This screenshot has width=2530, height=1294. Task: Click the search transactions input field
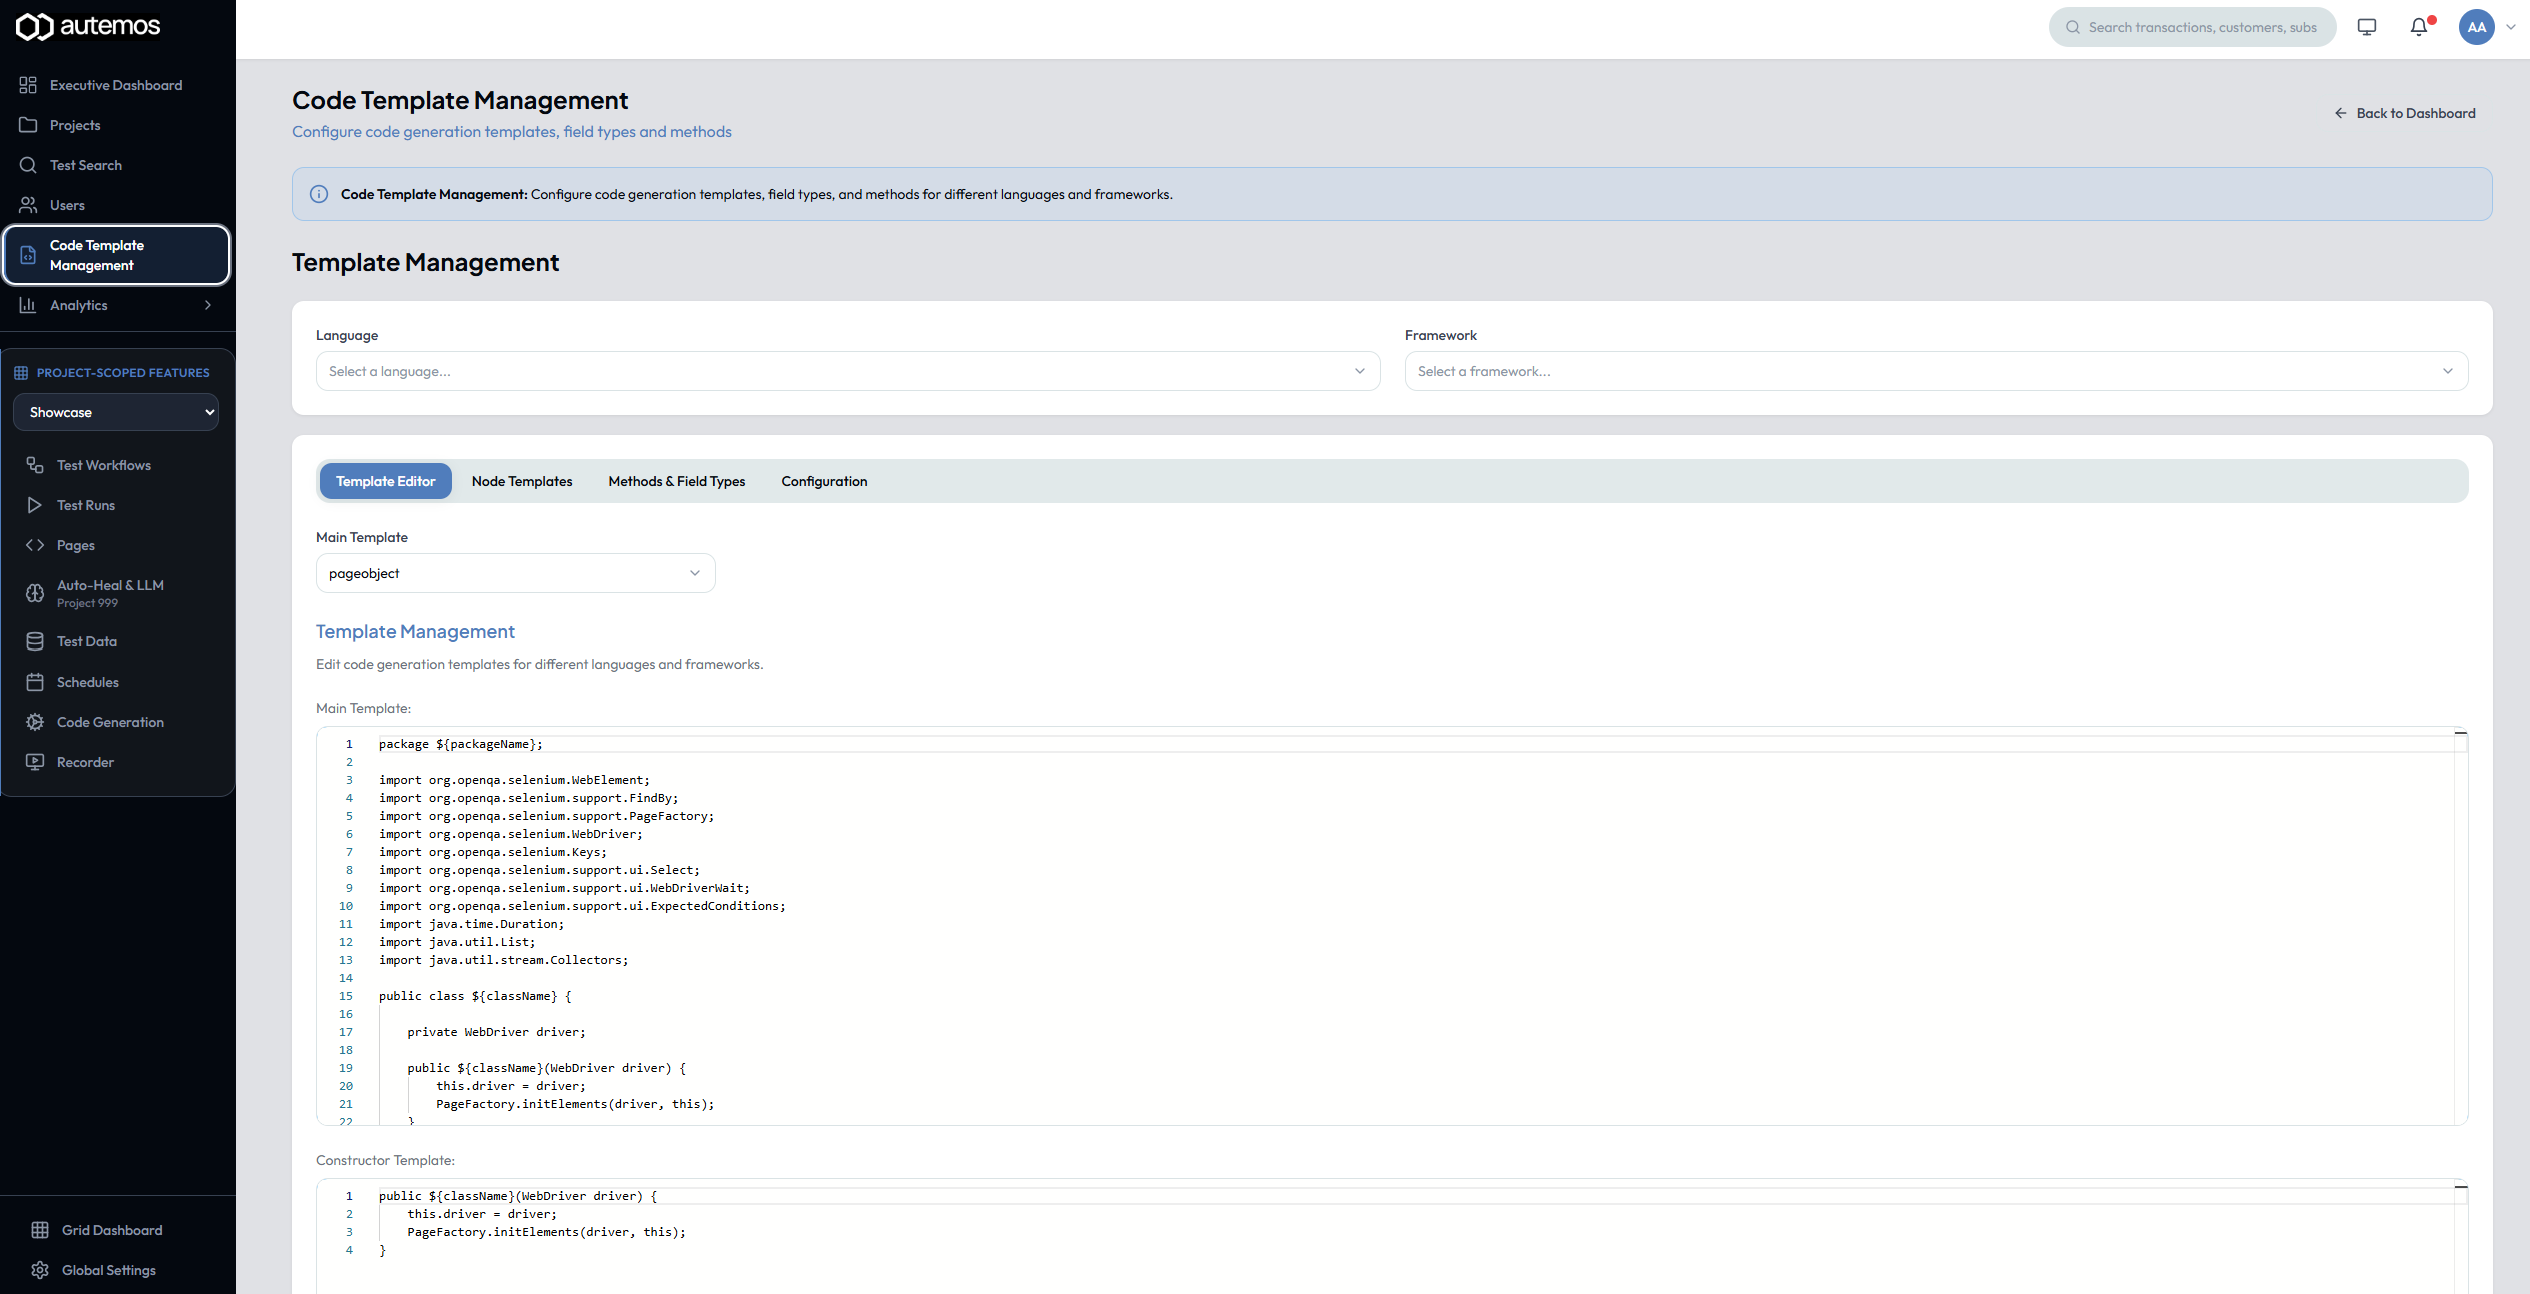click(2192, 27)
